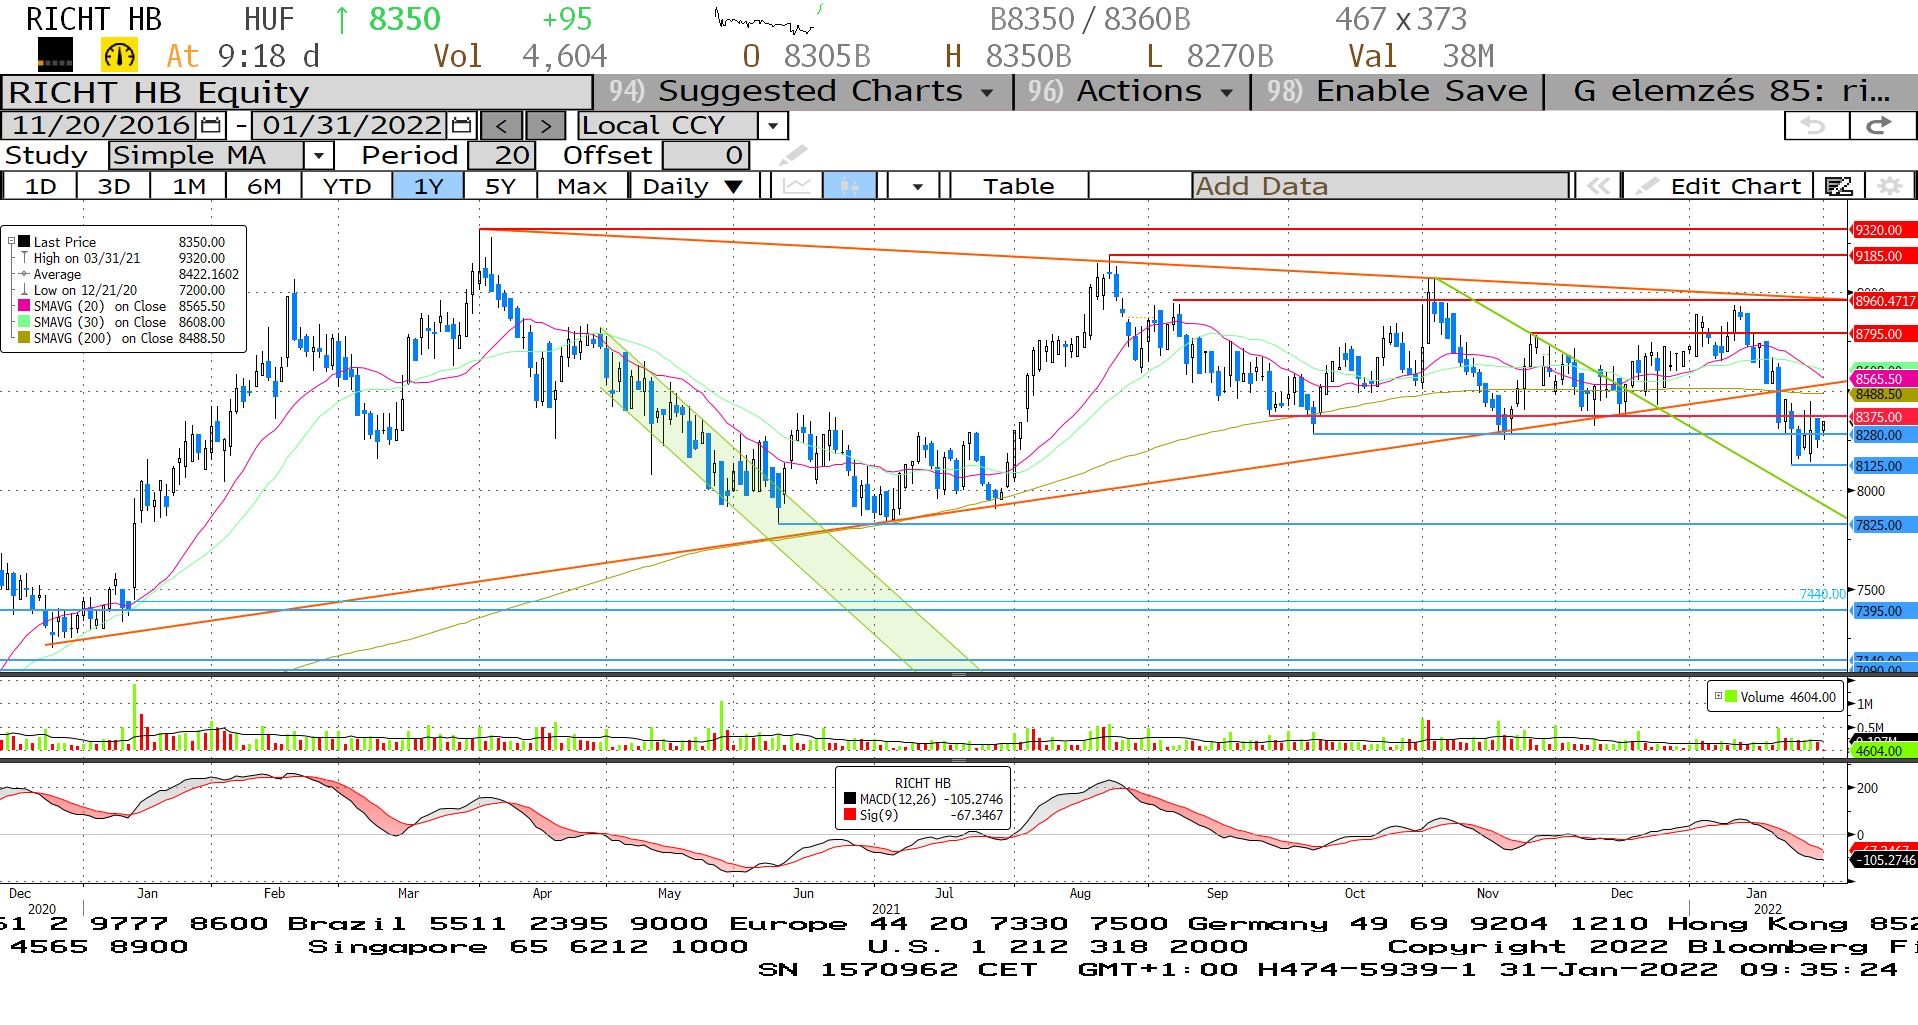Click the start date field 11/20/2016
Image resolution: width=1918 pixels, height=1025 pixels.
point(101,125)
